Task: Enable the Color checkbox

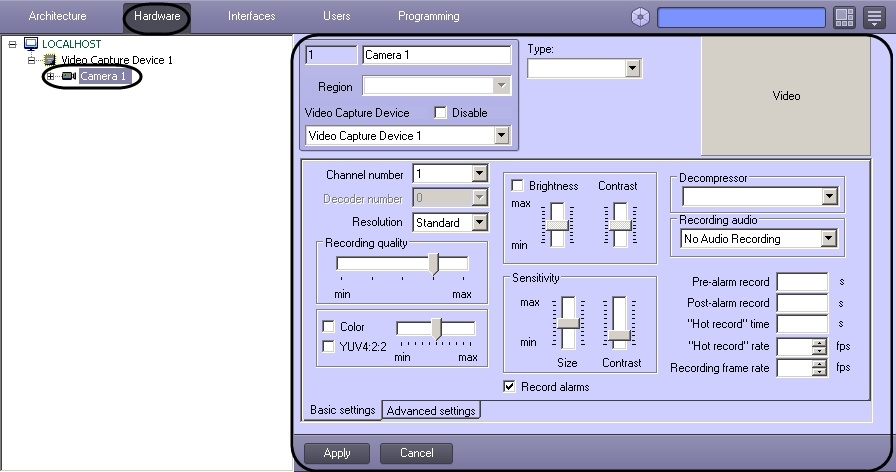Action: click(328, 327)
